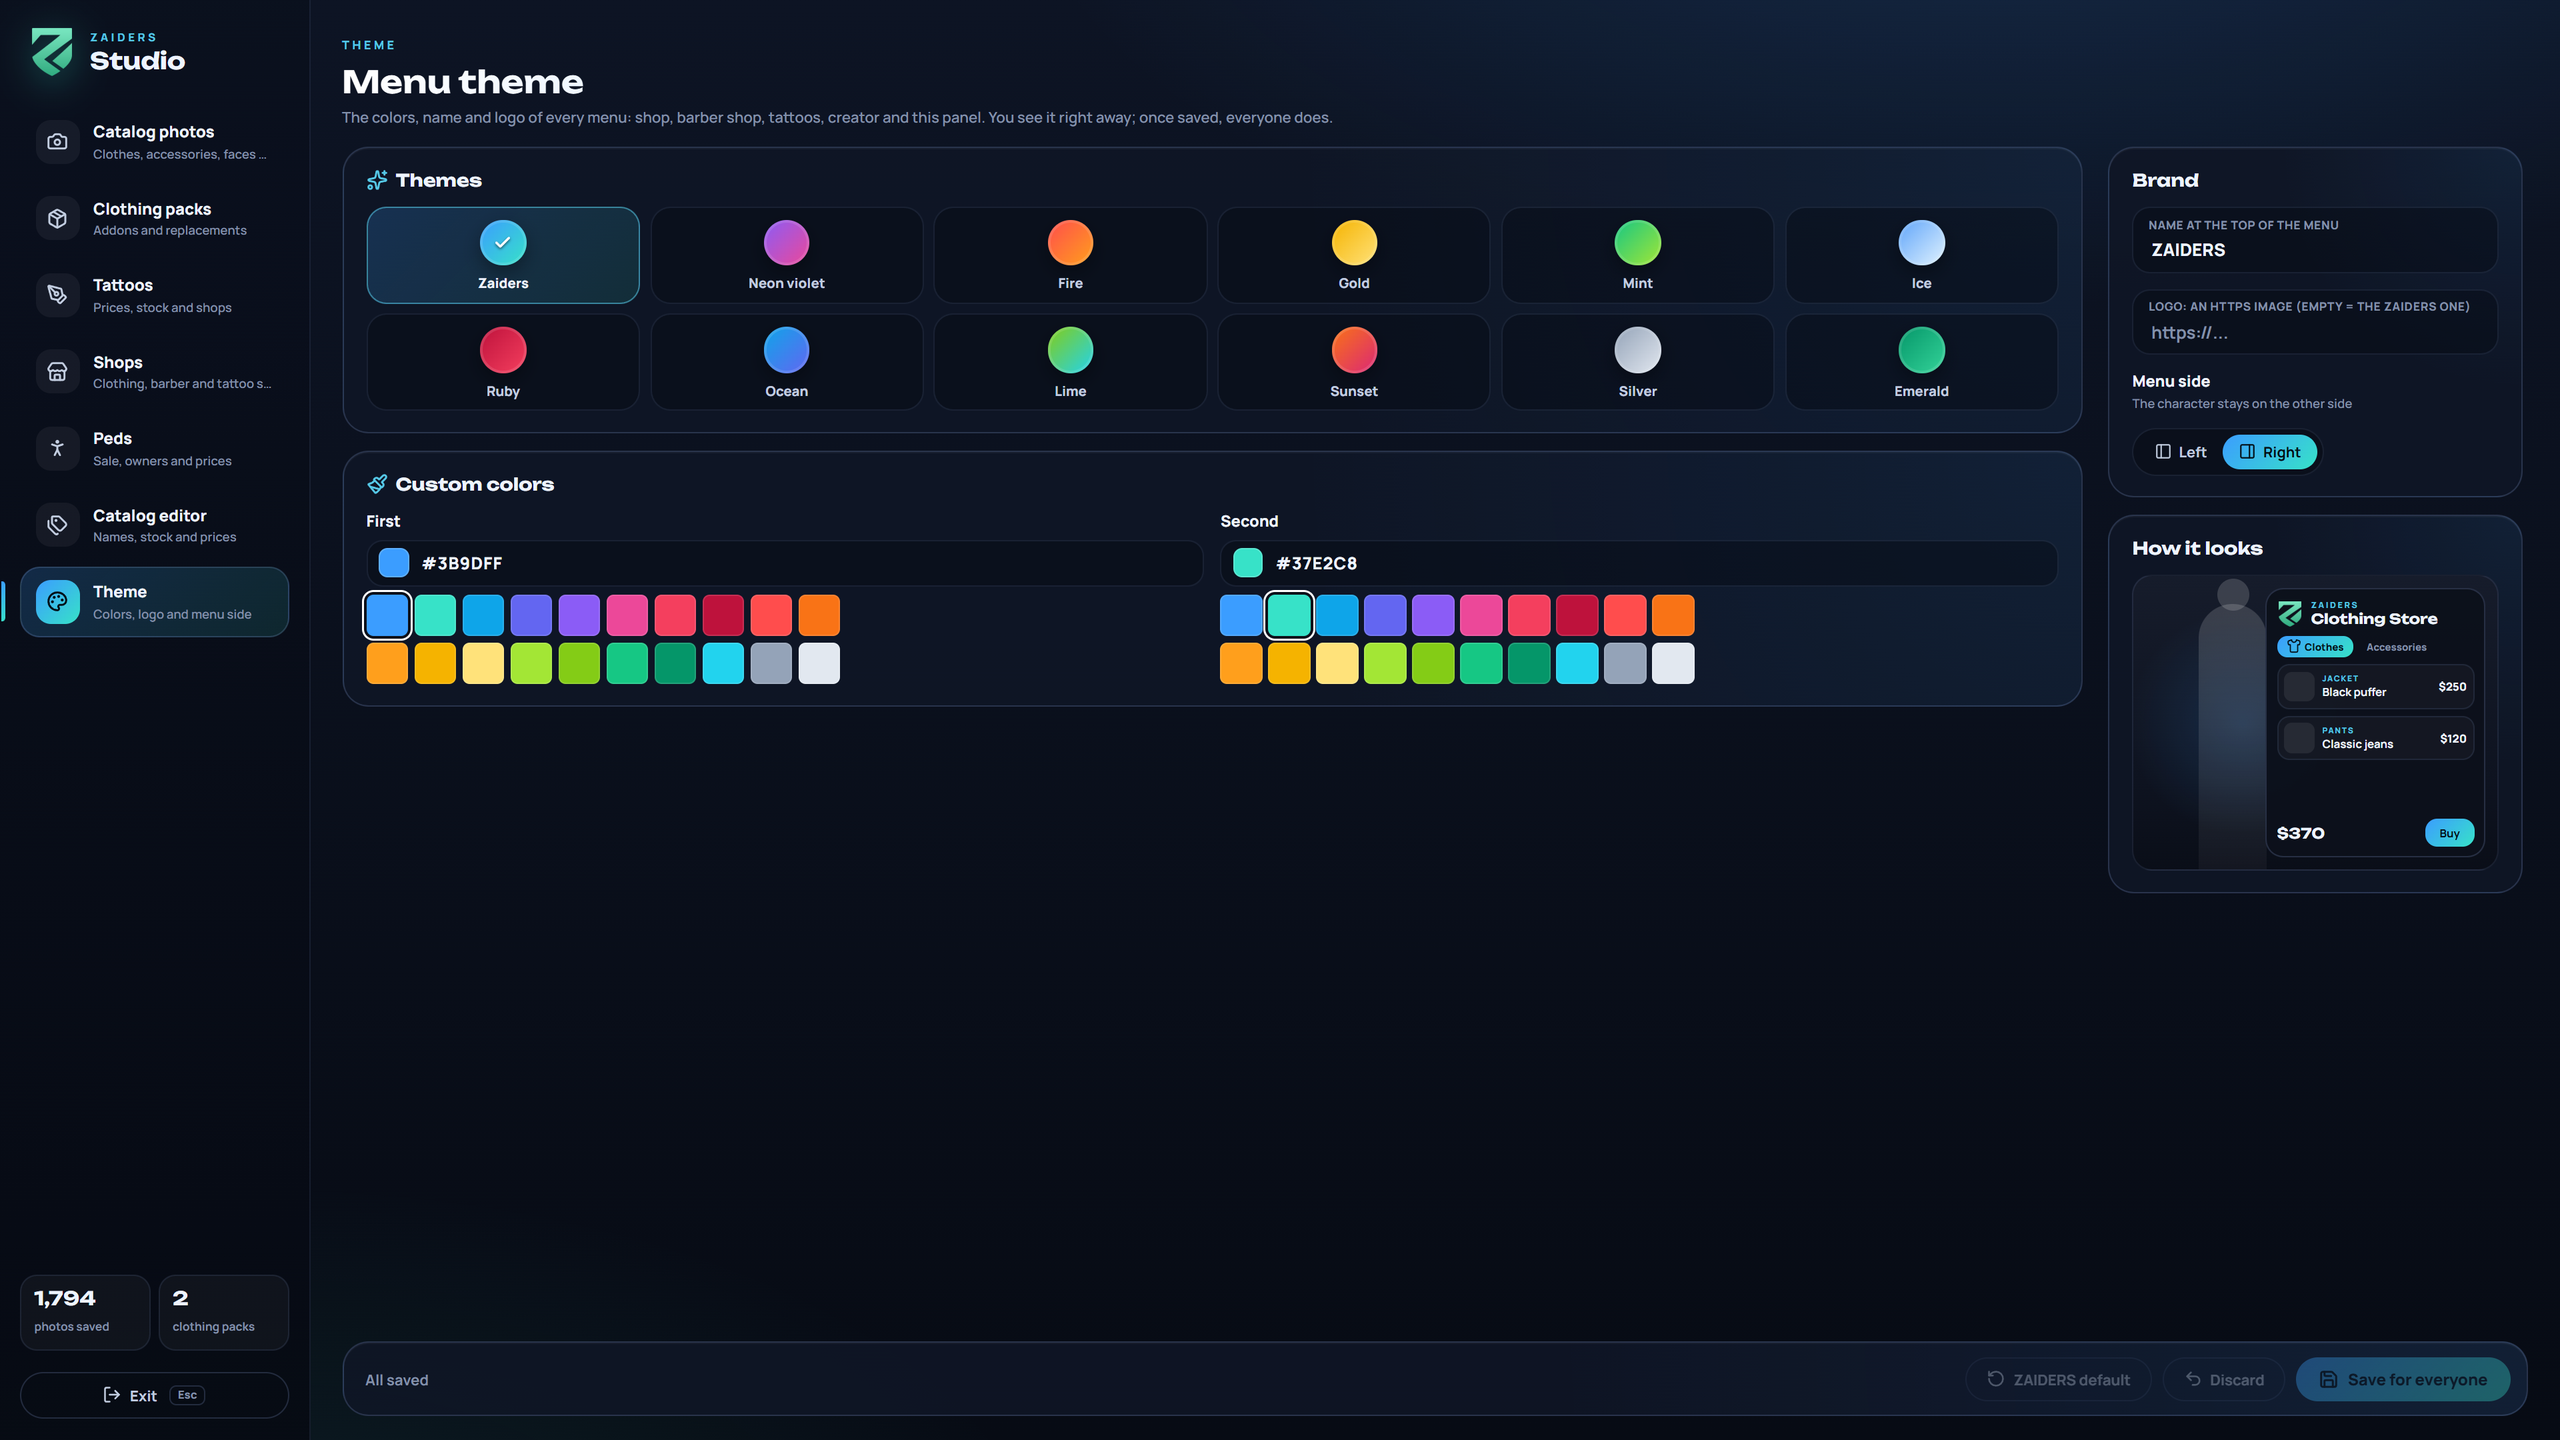Reset to ZAIDERS default
The width and height of the screenshot is (2560, 1440).
(2058, 1379)
